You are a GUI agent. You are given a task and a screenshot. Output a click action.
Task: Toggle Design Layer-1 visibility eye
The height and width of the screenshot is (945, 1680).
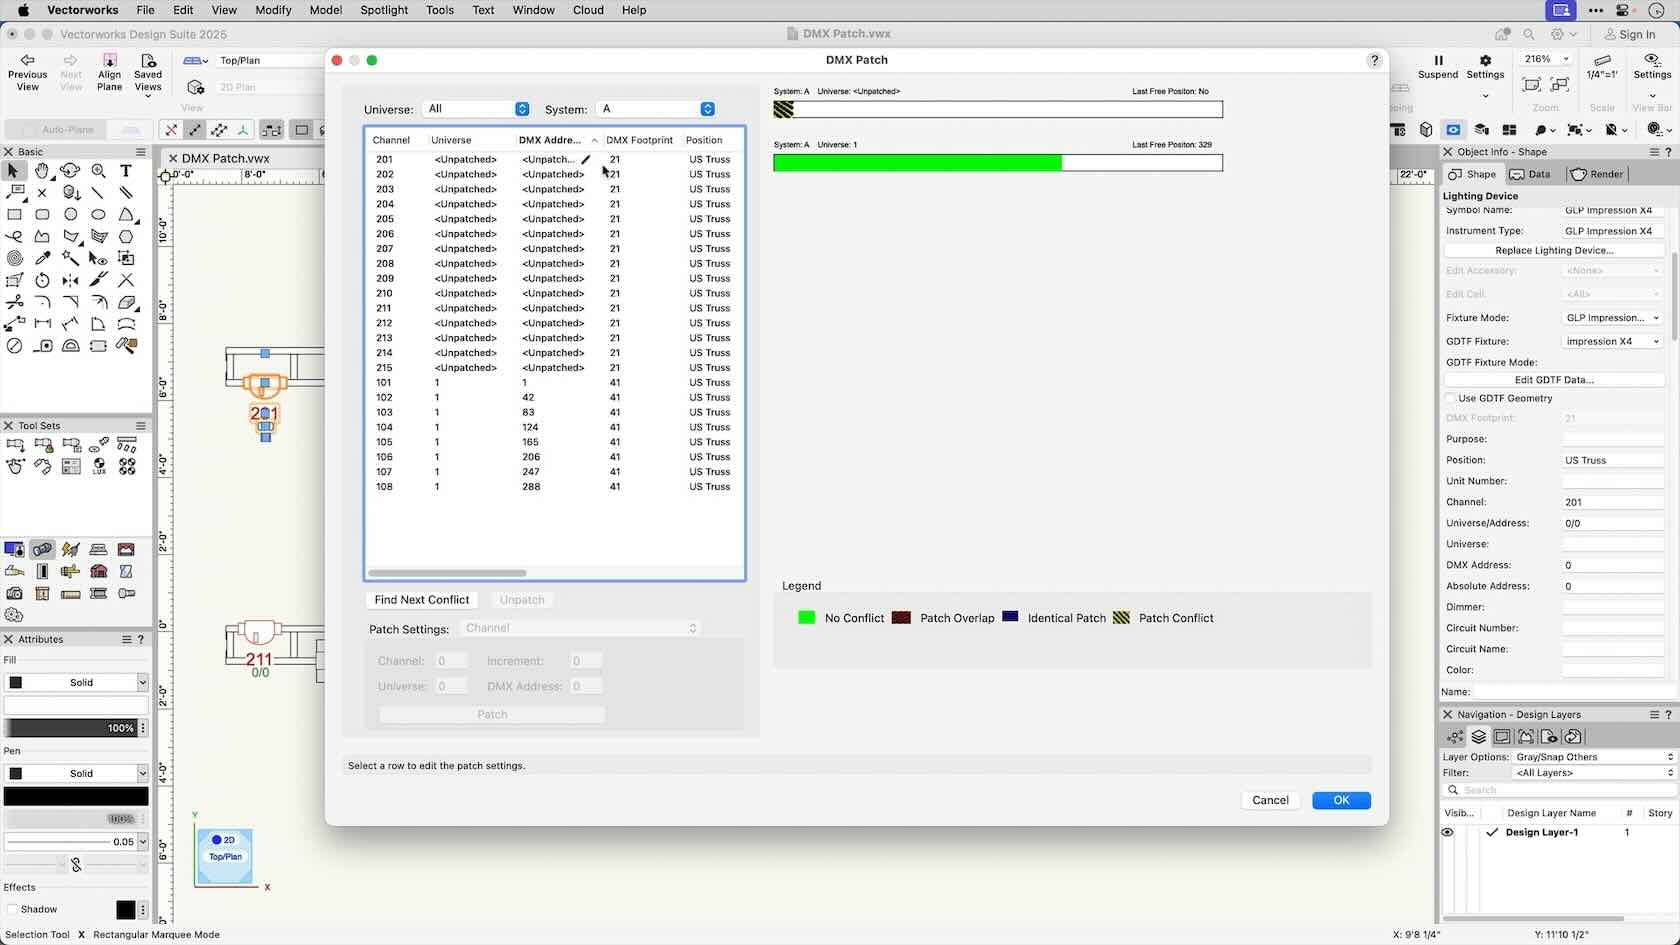click(1447, 832)
